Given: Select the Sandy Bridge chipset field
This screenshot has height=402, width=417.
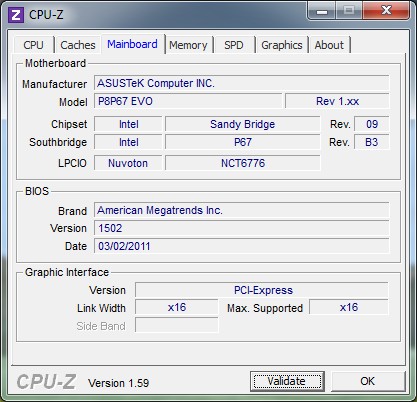Looking at the screenshot, I should (x=242, y=124).
